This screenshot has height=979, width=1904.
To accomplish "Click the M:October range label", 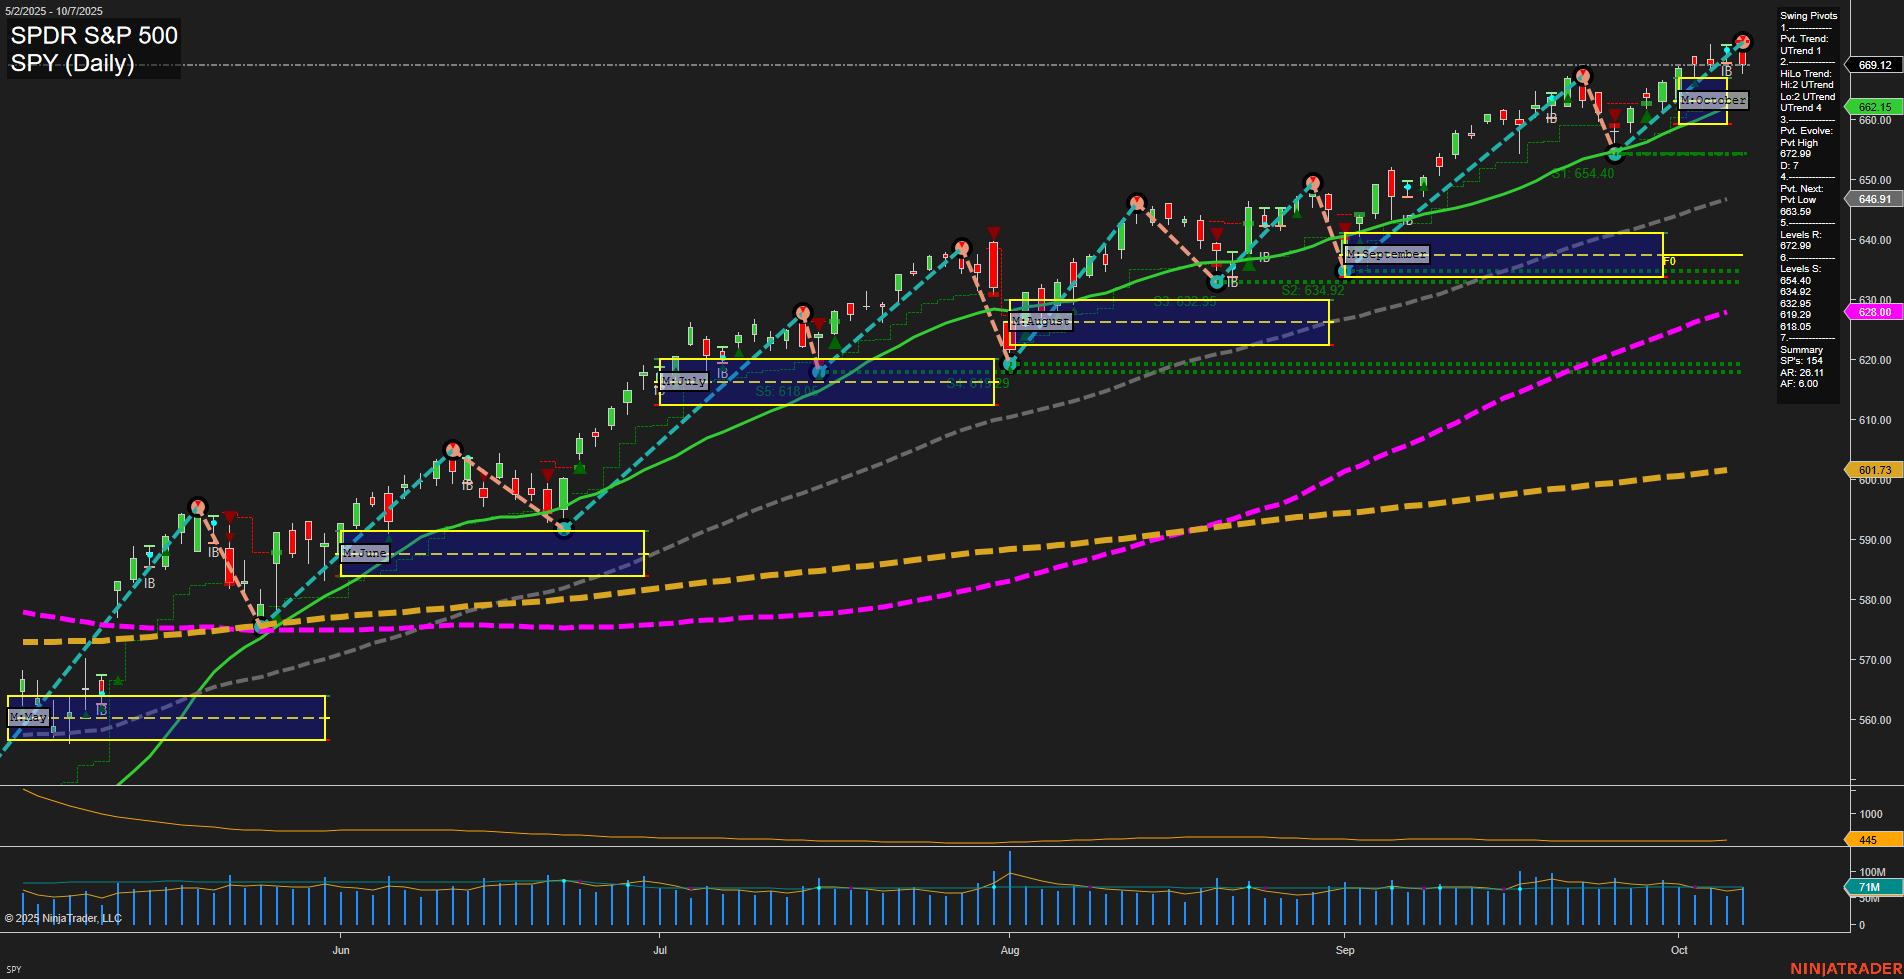I will tap(1712, 100).
